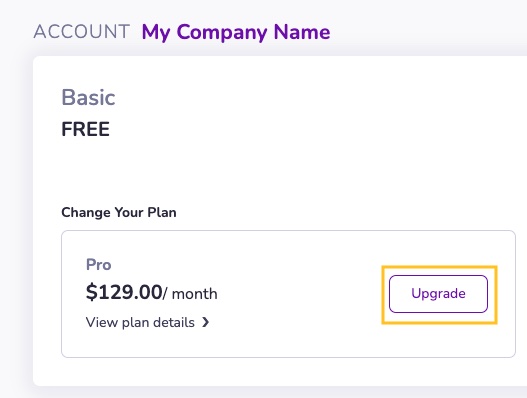Open My Company Name account title
The width and height of the screenshot is (527, 398).
click(x=236, y=32)
